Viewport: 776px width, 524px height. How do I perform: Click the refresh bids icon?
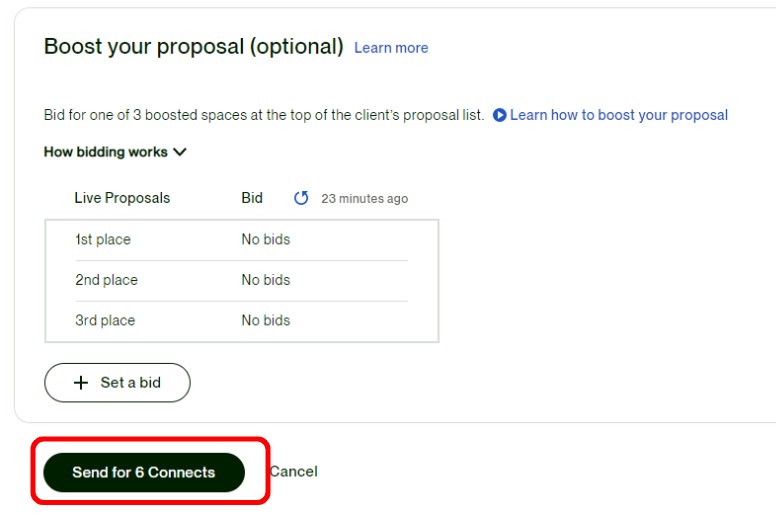301,198
